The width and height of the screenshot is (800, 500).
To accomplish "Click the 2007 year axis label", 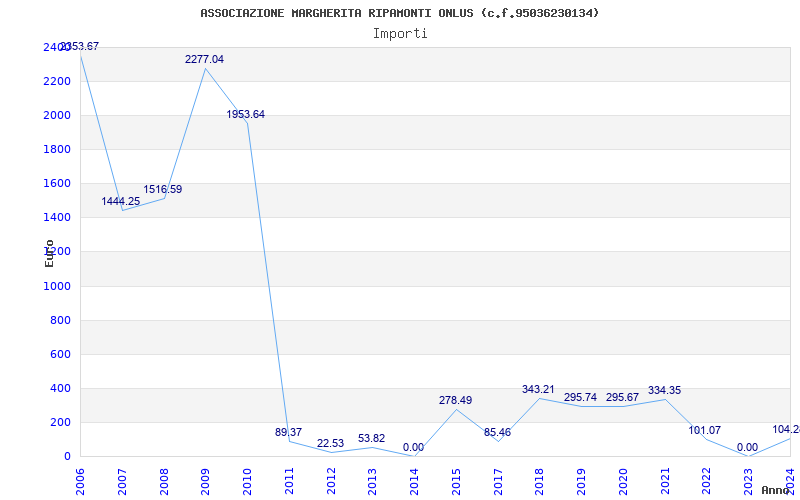I will (121, 482).
